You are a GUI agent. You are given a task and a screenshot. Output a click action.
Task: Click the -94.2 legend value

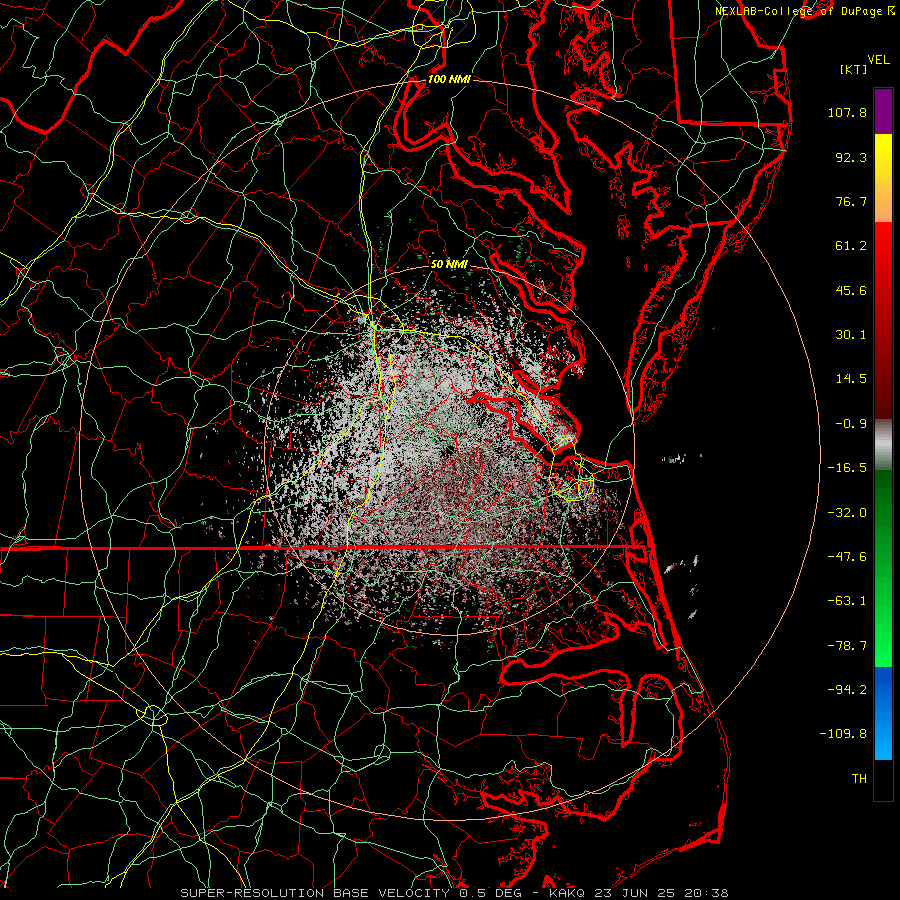[x=847, y=690]
